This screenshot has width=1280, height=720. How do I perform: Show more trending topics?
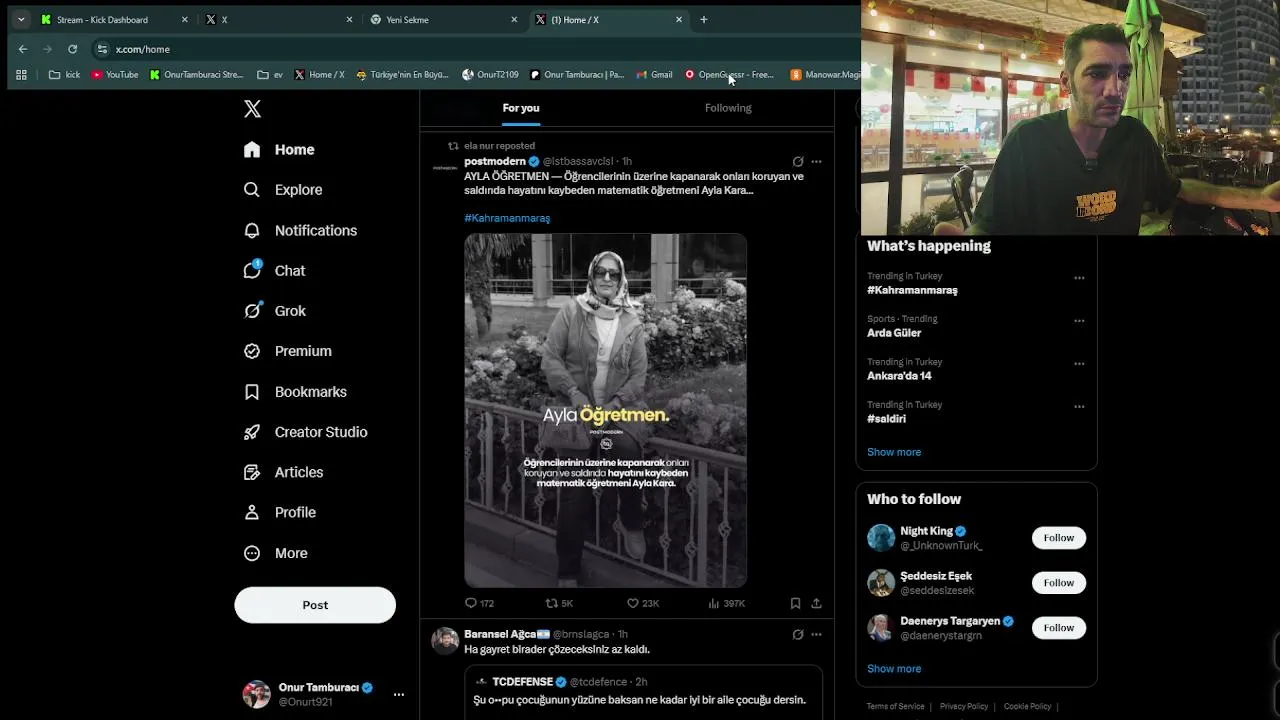click(x=894, y=452)
